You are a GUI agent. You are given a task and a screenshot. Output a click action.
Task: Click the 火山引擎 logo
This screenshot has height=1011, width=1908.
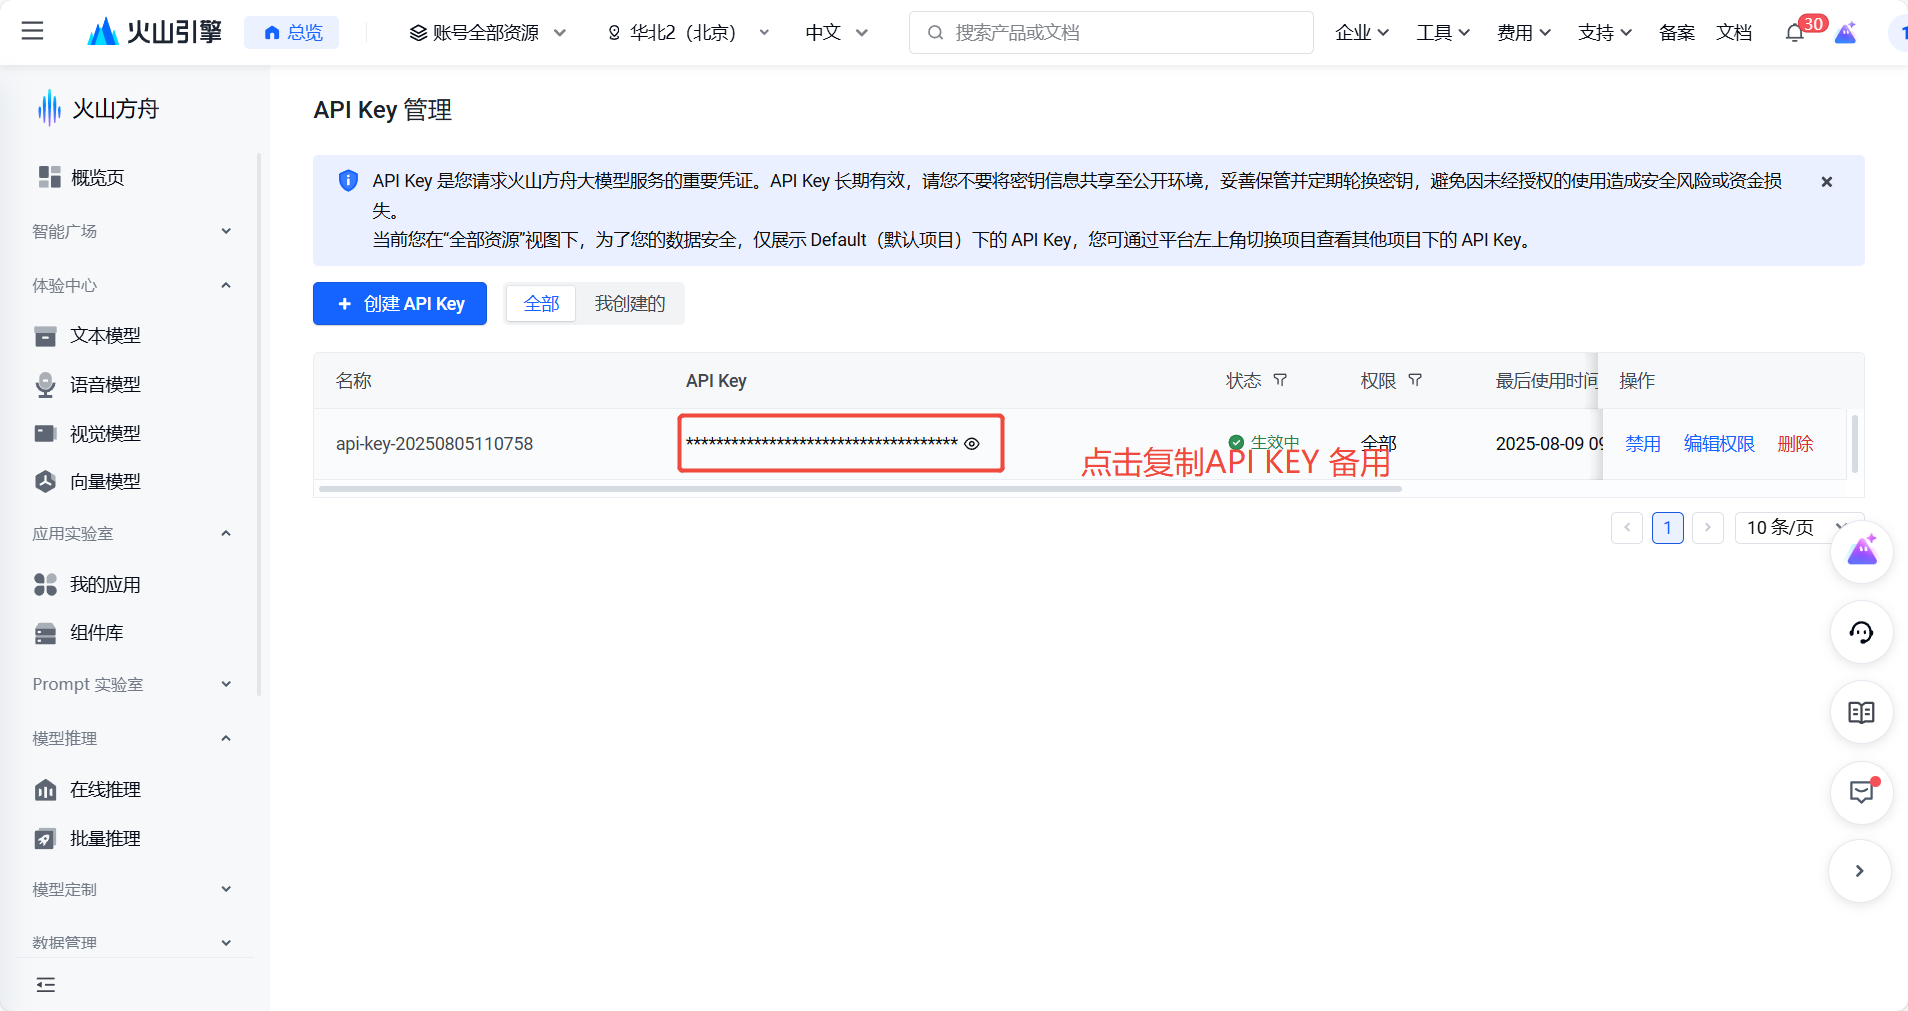tap(155, 32)
